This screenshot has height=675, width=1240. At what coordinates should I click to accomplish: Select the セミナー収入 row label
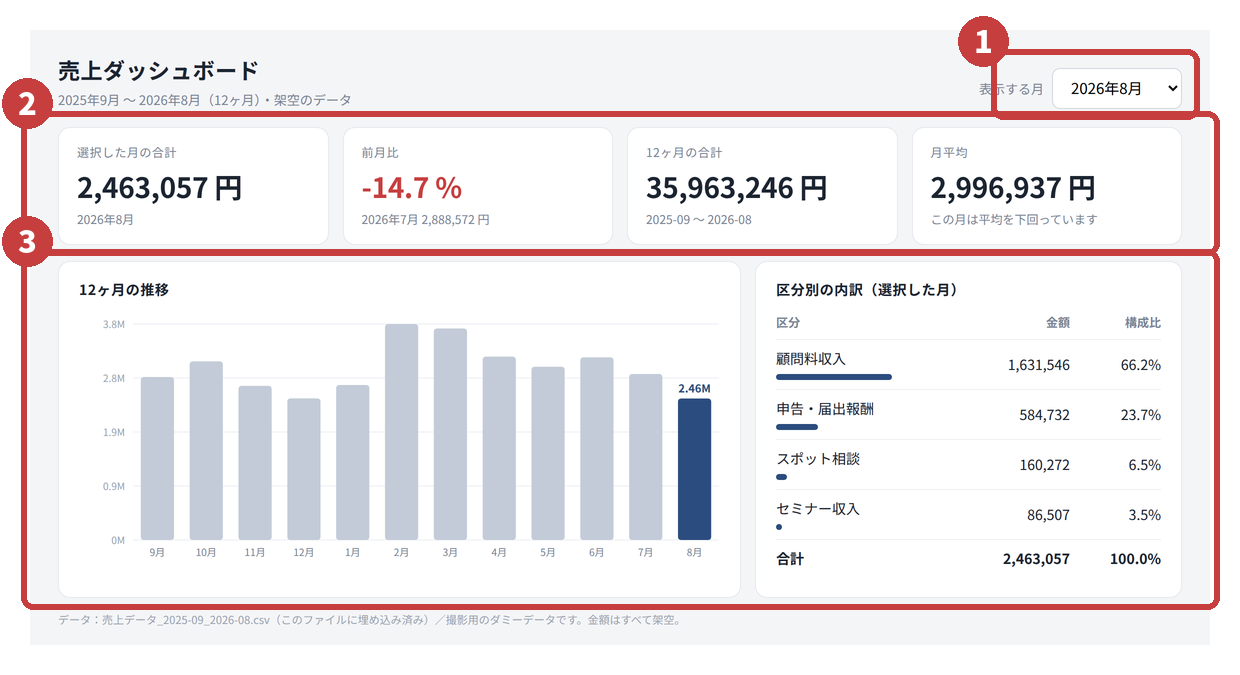tap(818, 508)
